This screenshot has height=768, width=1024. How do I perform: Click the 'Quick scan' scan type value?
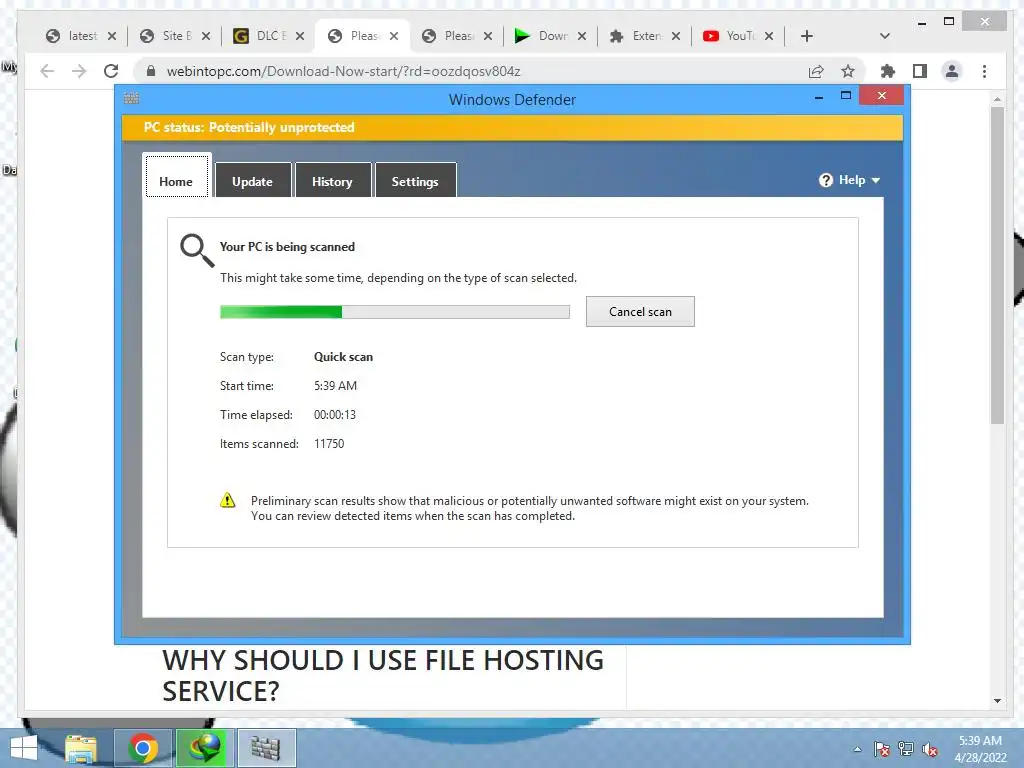tap(344, 357)
